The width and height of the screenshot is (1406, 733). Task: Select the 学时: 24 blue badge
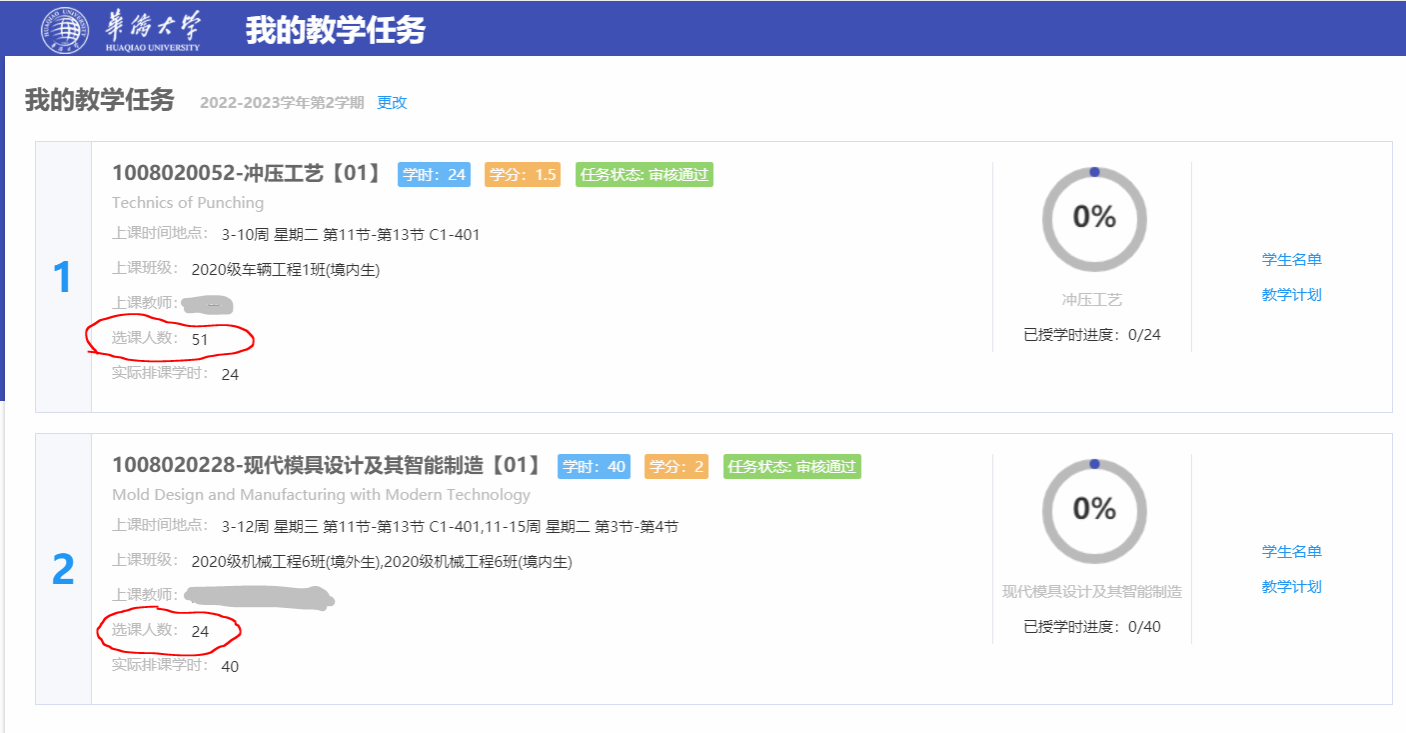tap(434, 175)
